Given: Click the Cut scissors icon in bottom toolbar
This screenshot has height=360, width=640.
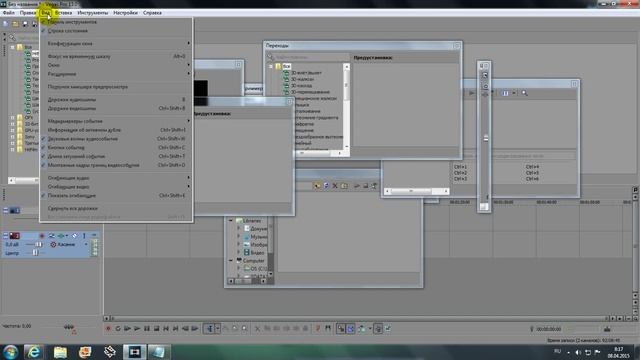Looking at the screenshot, I should tap(258, 329).
